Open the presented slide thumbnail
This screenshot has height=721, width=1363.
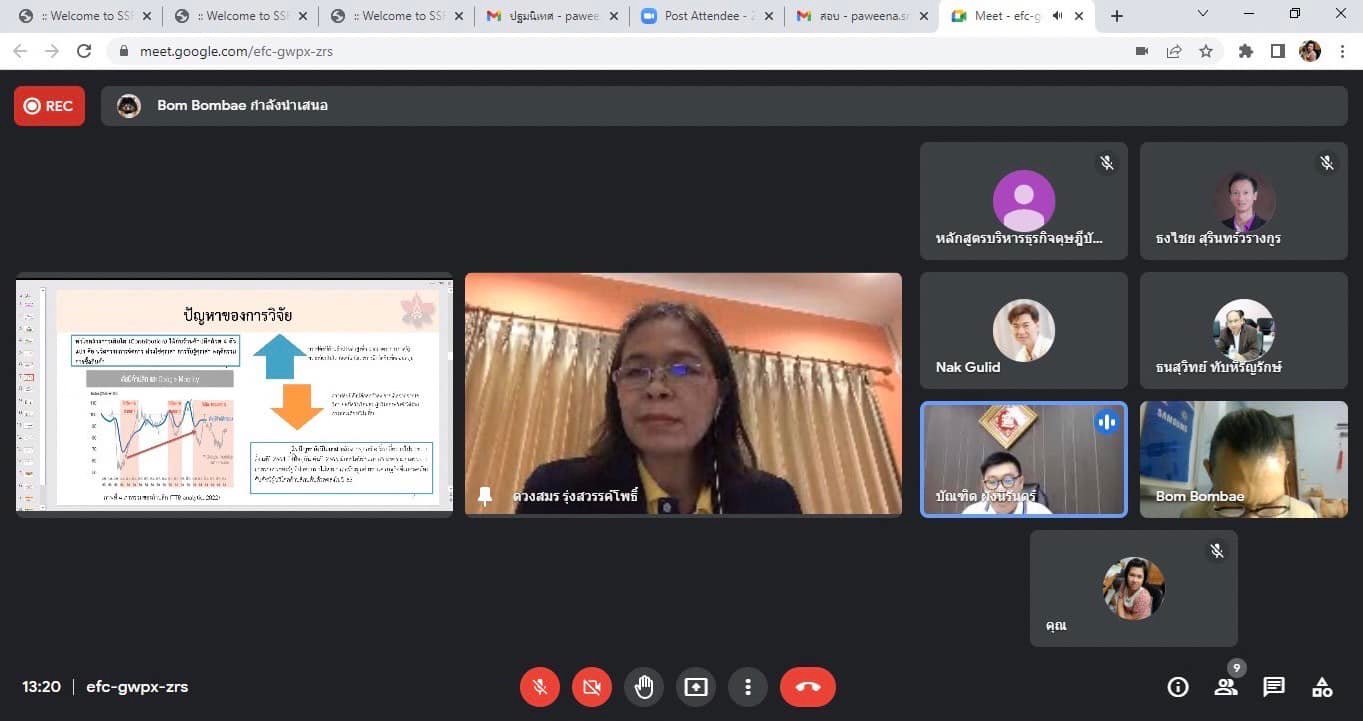coord(234,394)
